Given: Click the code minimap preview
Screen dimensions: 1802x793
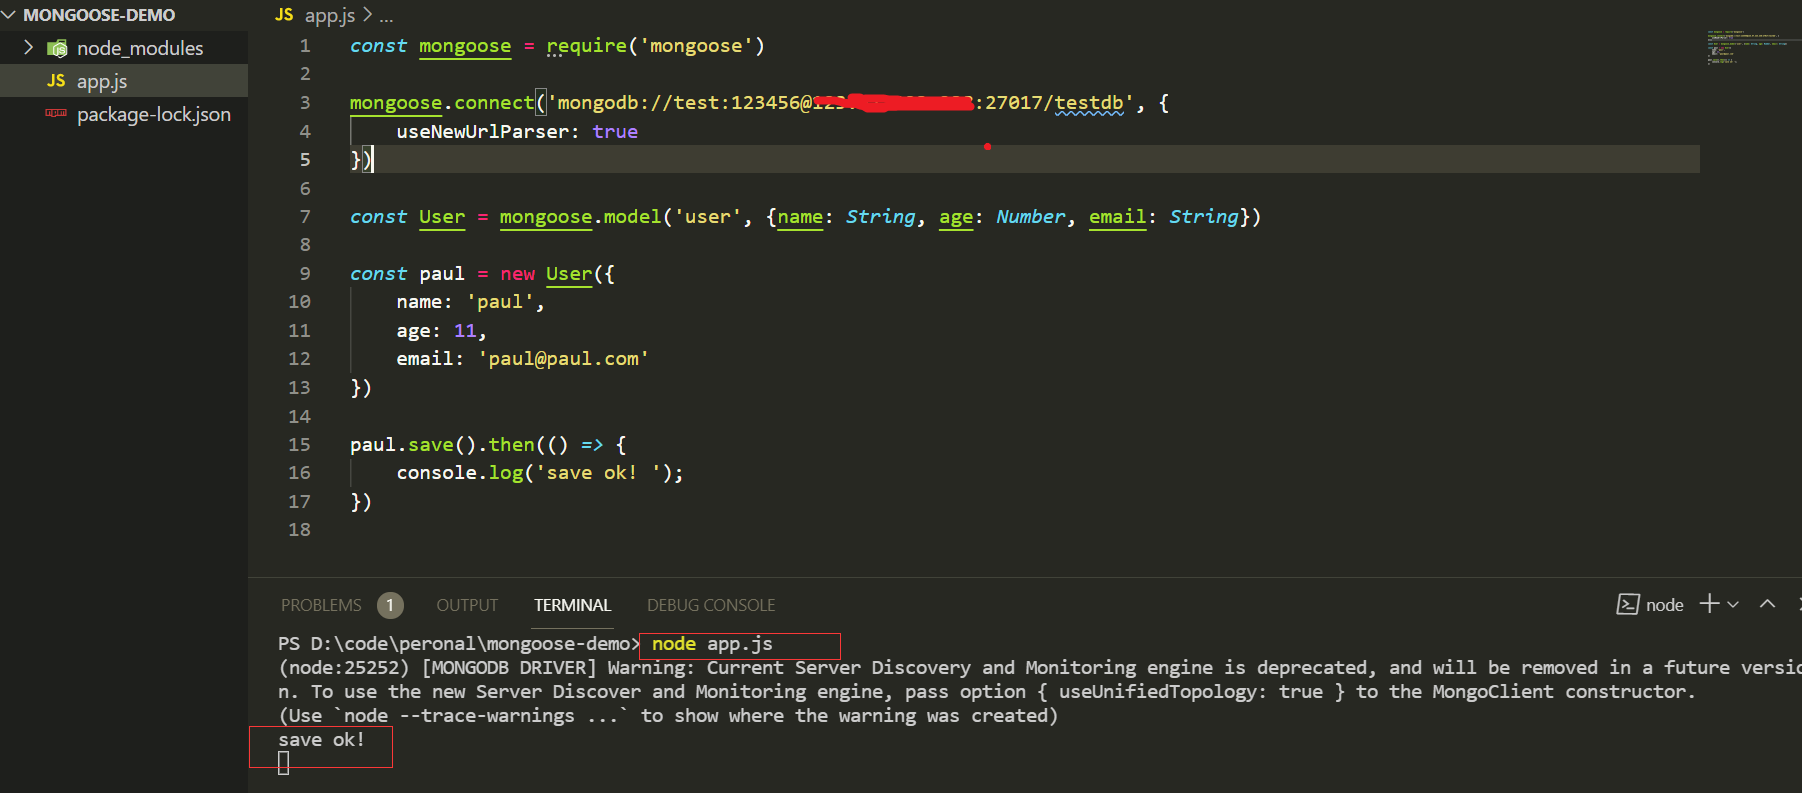Looking at the screenshot, I should click(1745, 47).
